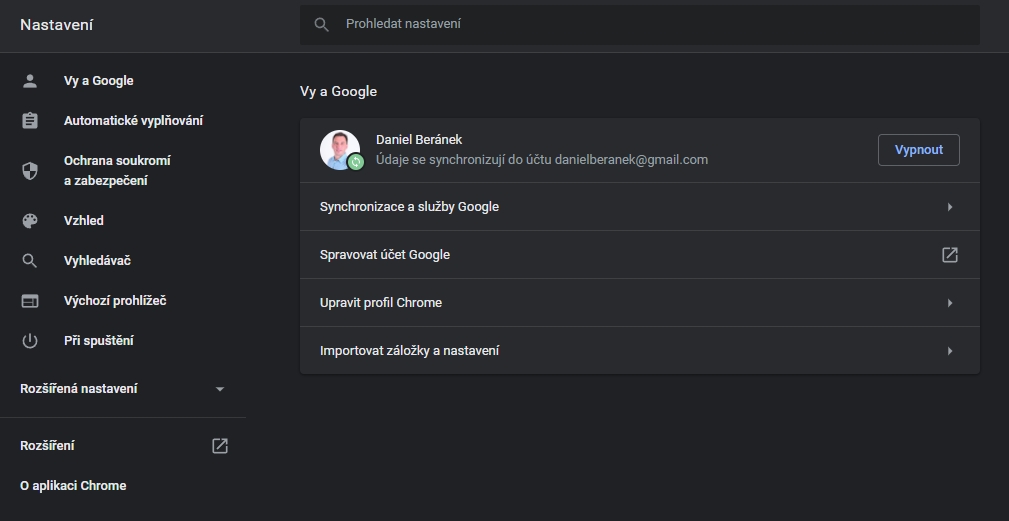1009x521 pixels.
Task: Expand Importovat záložky a nastavení arrow
Action: [x=950, y=351]
